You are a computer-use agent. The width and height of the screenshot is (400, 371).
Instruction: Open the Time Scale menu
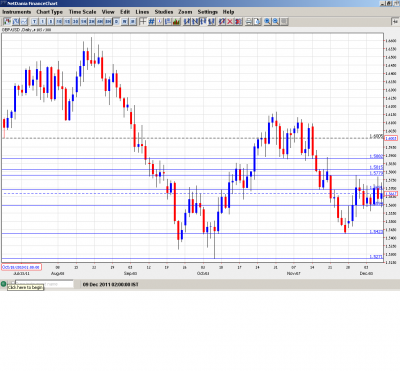coord(82,12)
